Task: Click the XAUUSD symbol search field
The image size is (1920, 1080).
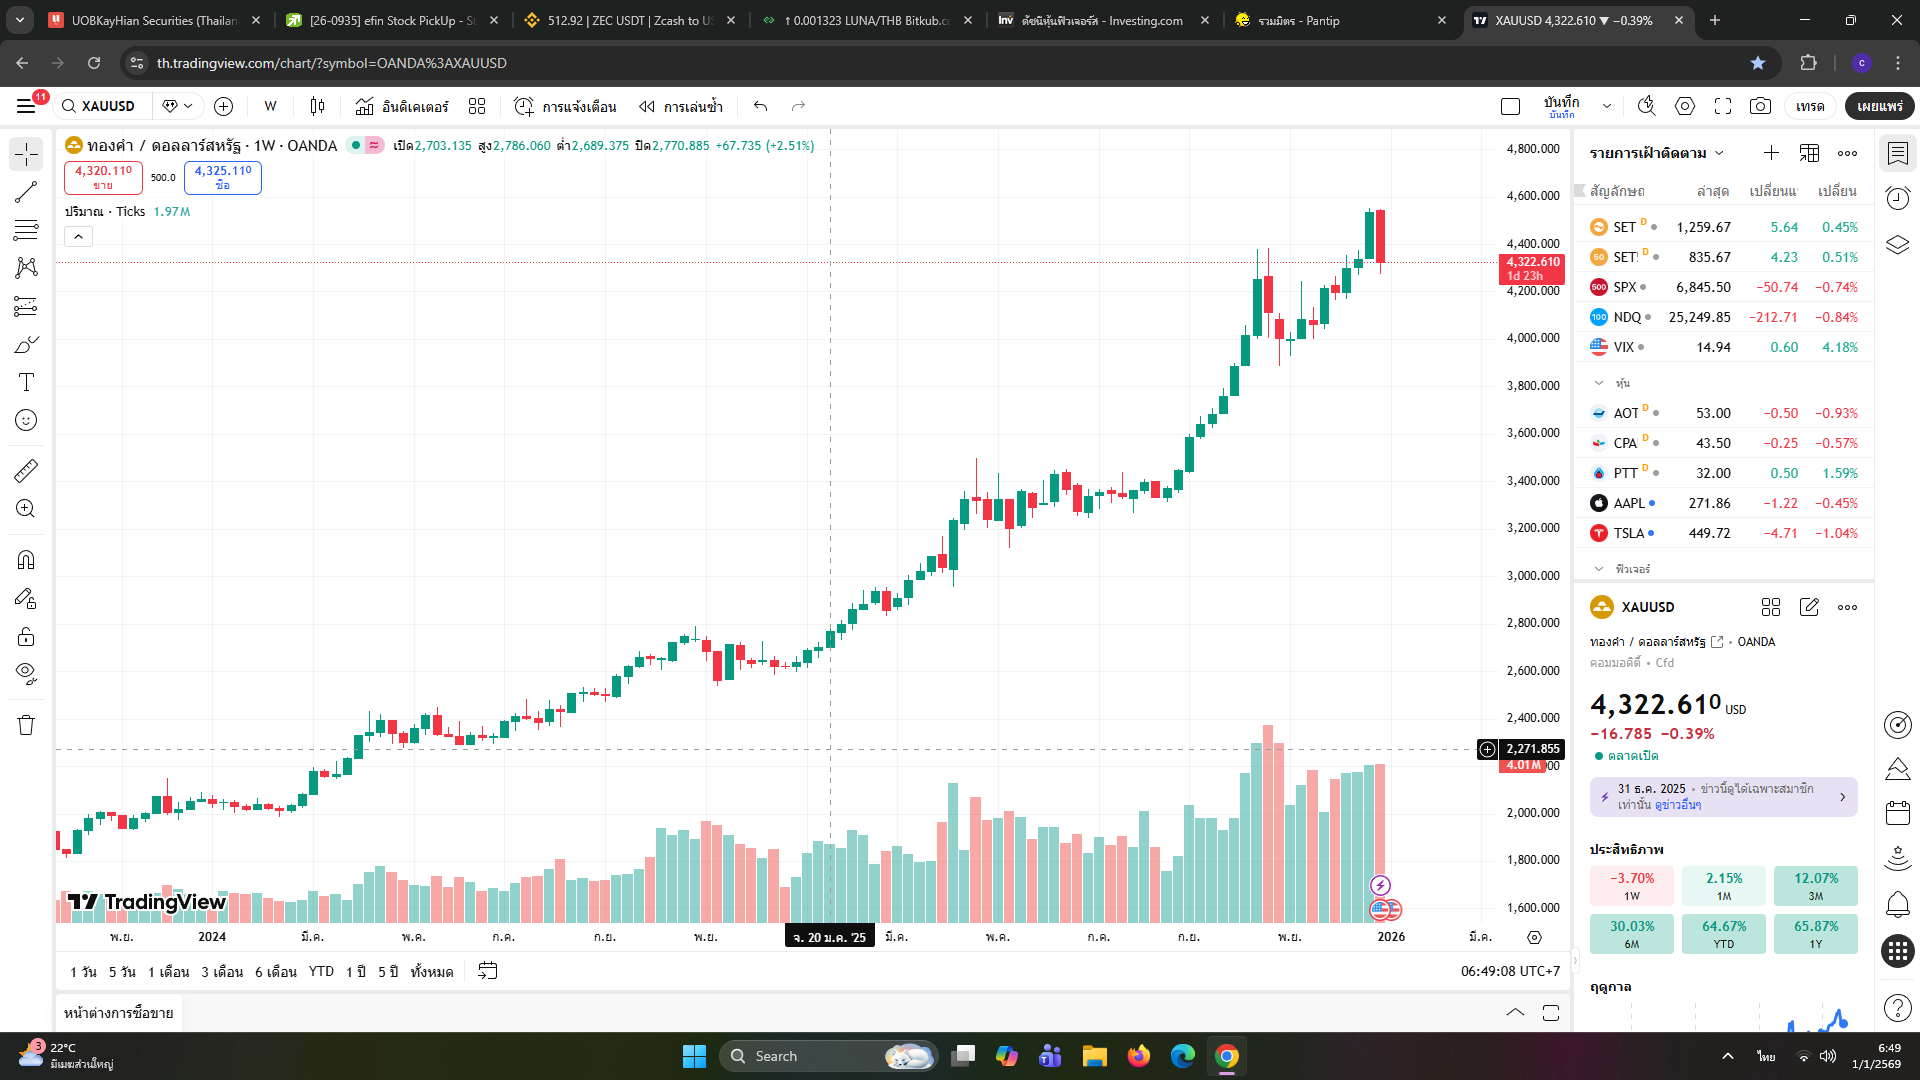Action: click(108, 106)
